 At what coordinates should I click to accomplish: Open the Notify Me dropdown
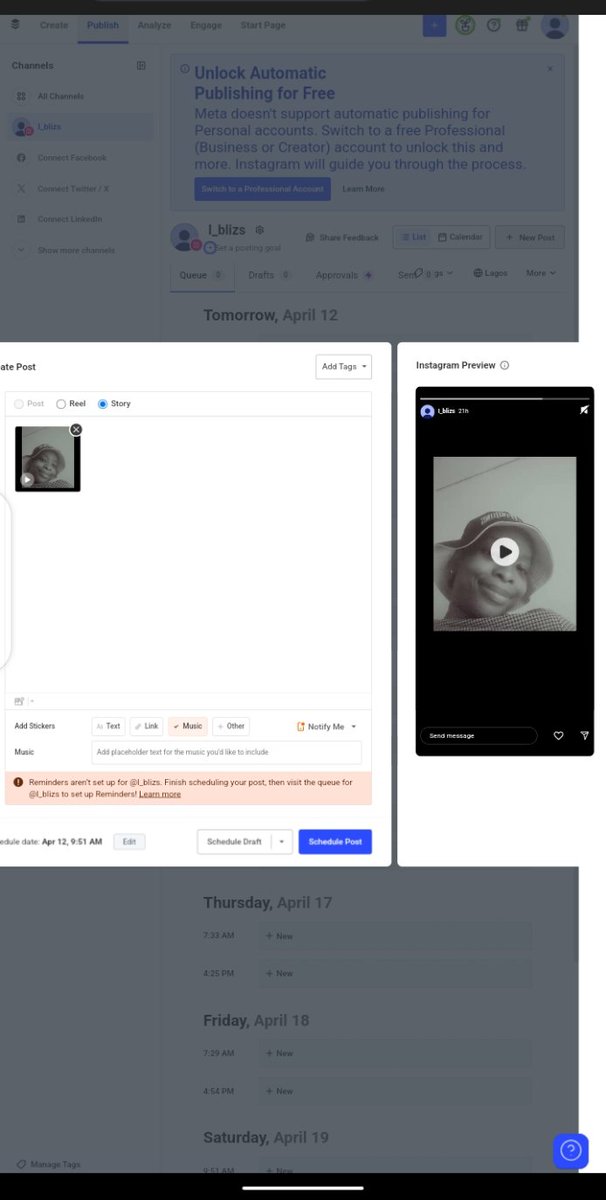pos(327,727)
